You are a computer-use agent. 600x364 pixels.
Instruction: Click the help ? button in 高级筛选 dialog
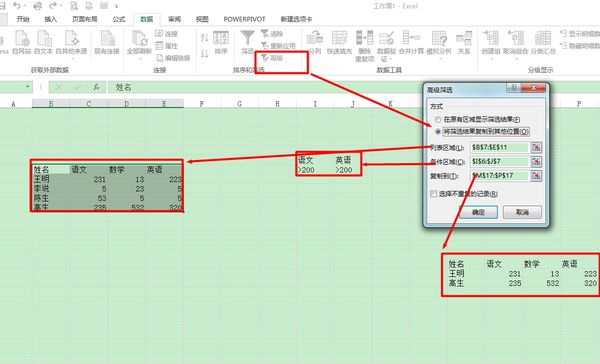514,88
